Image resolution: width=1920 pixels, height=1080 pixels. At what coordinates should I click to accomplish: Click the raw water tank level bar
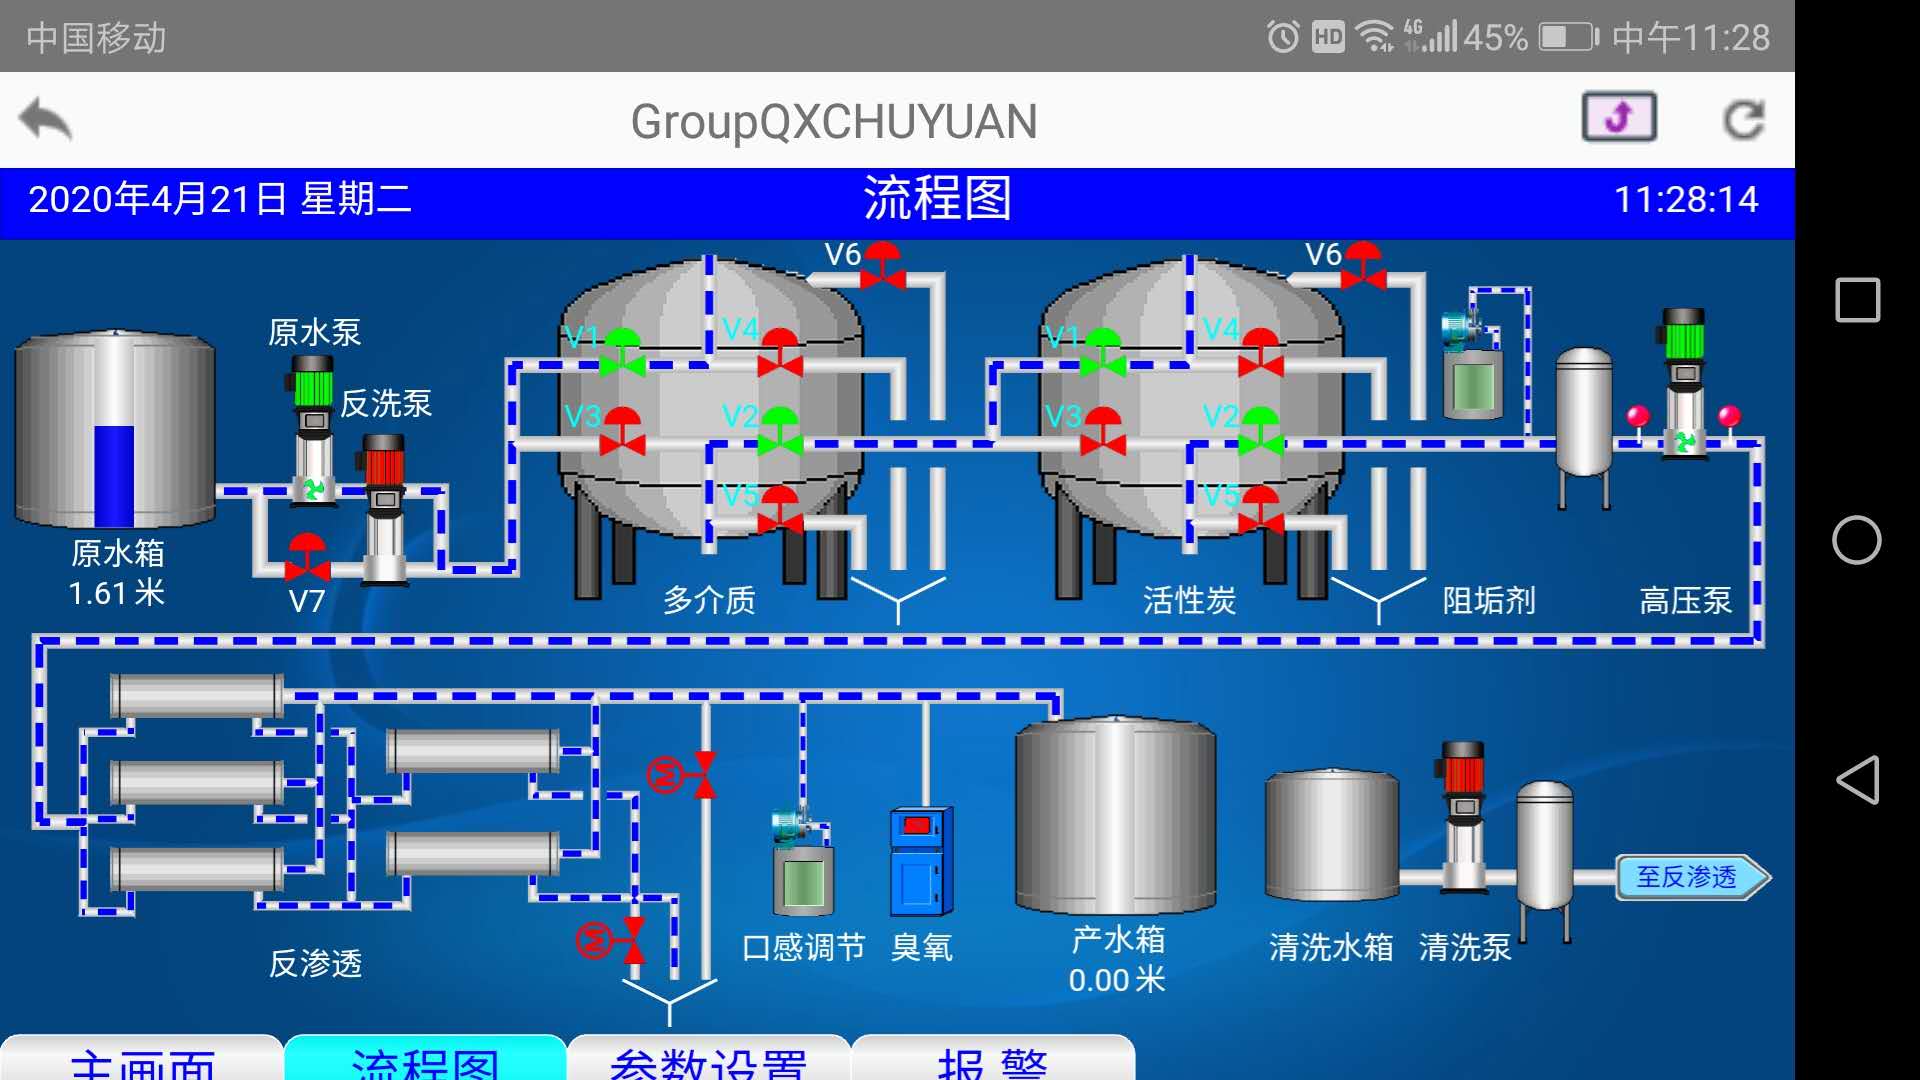114,475
